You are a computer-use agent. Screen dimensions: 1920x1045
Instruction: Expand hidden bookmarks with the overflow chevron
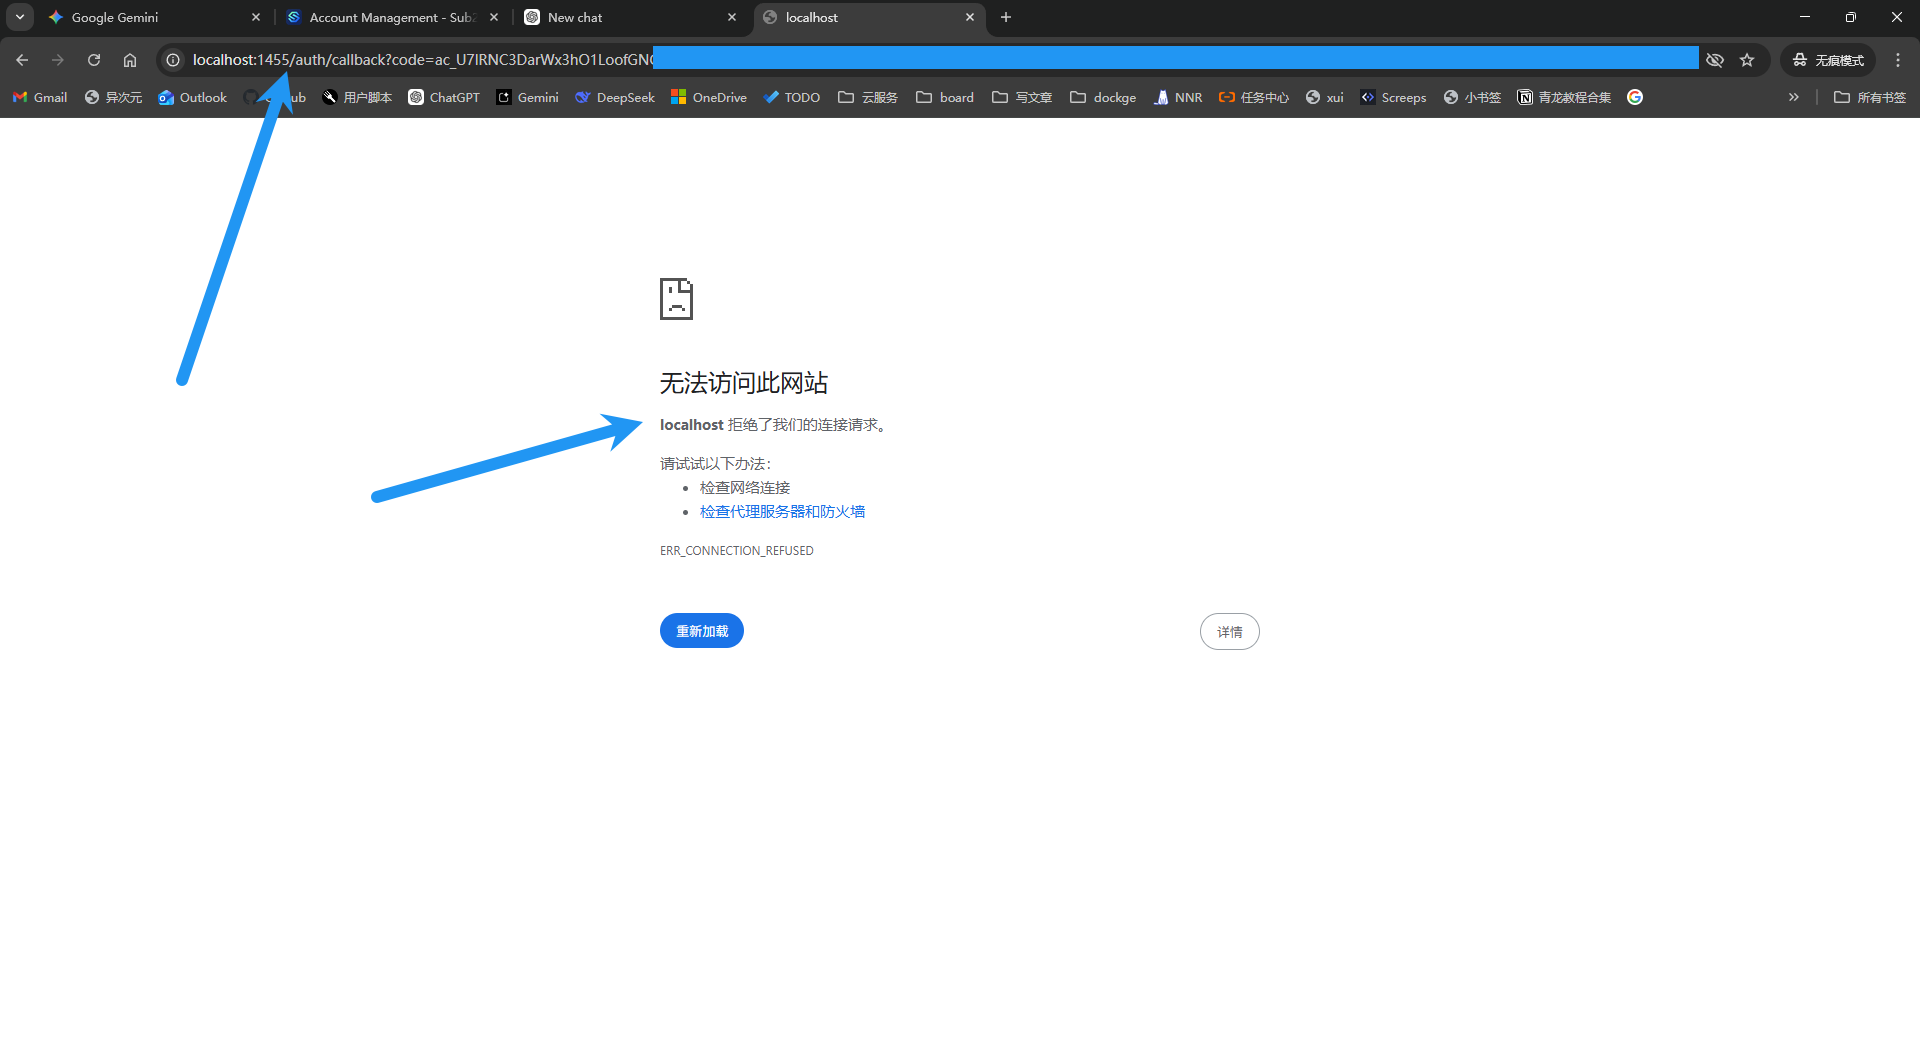coord(1793,97)
